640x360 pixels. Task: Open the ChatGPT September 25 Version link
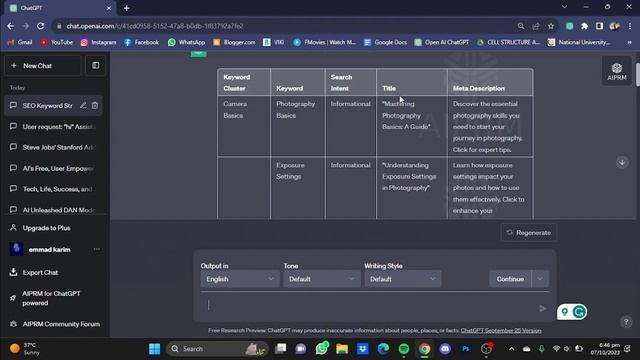(x=501, y=331)
